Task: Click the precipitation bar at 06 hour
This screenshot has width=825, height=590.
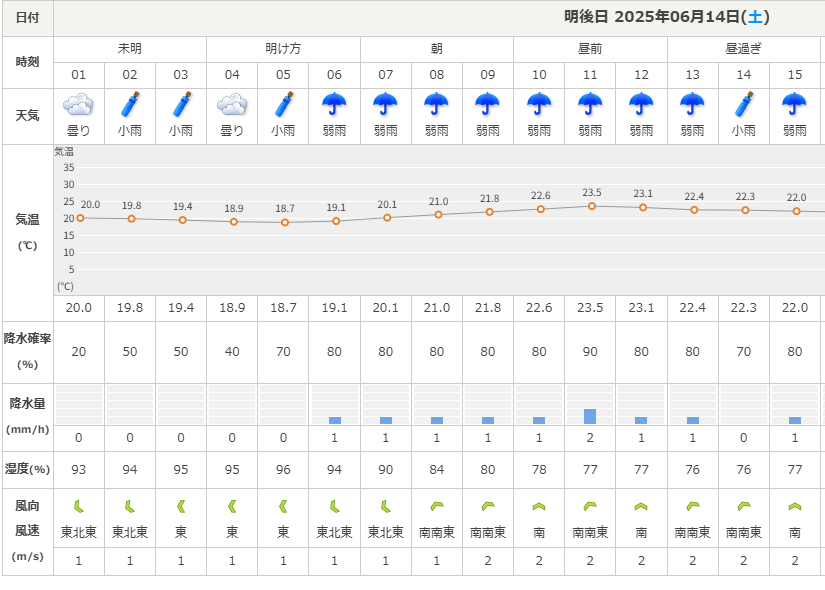Action: click(335, 420)
